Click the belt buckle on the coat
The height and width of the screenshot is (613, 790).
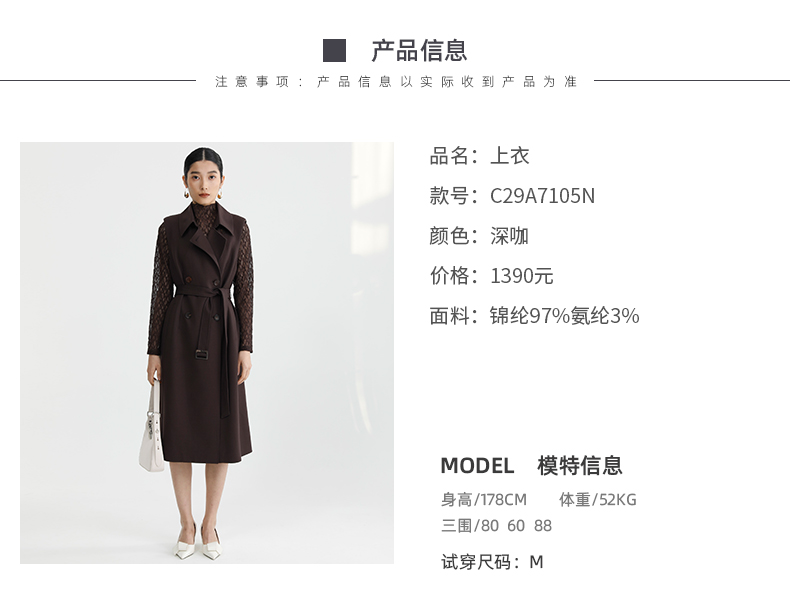[202, 355]
